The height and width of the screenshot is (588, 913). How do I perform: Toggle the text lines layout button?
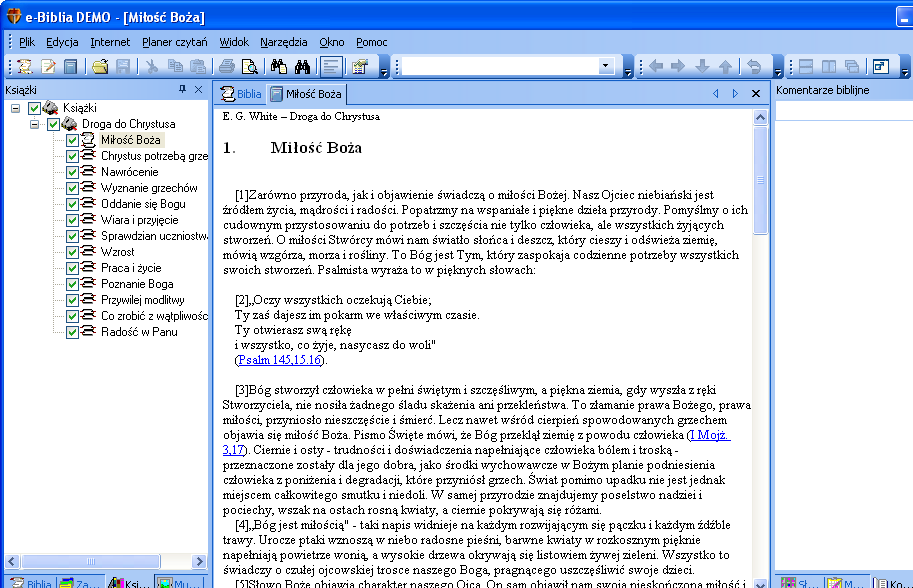tap(331, 67)
